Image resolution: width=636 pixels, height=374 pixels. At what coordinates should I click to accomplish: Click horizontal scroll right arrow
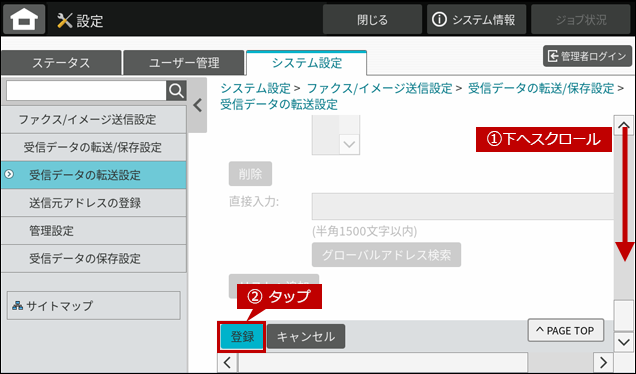click(x=603, y=362)
